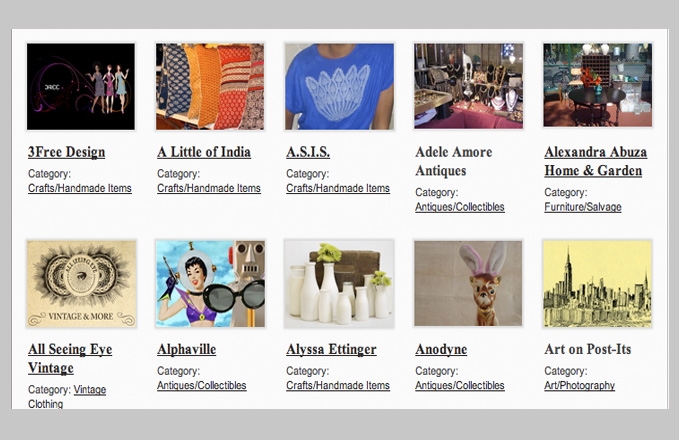
Task: Click the All Seeing Eye logo thumbnail
Action: [x=81, y=284]
